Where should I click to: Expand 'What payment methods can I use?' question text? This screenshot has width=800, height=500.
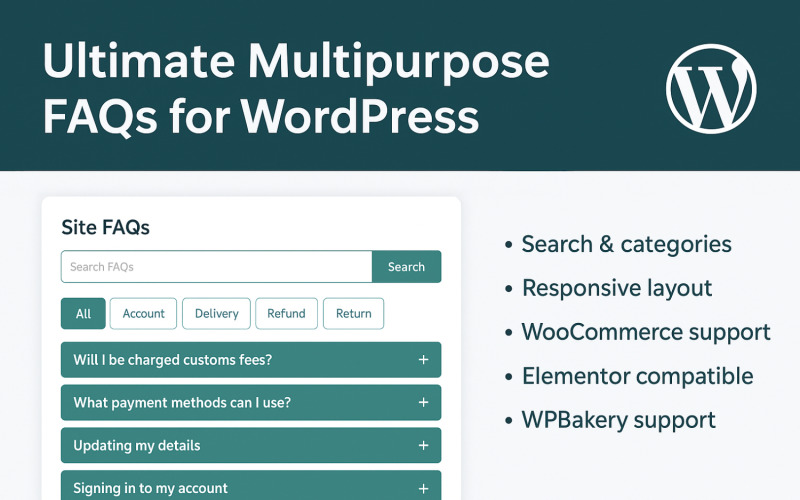click(x=182, y=403)
